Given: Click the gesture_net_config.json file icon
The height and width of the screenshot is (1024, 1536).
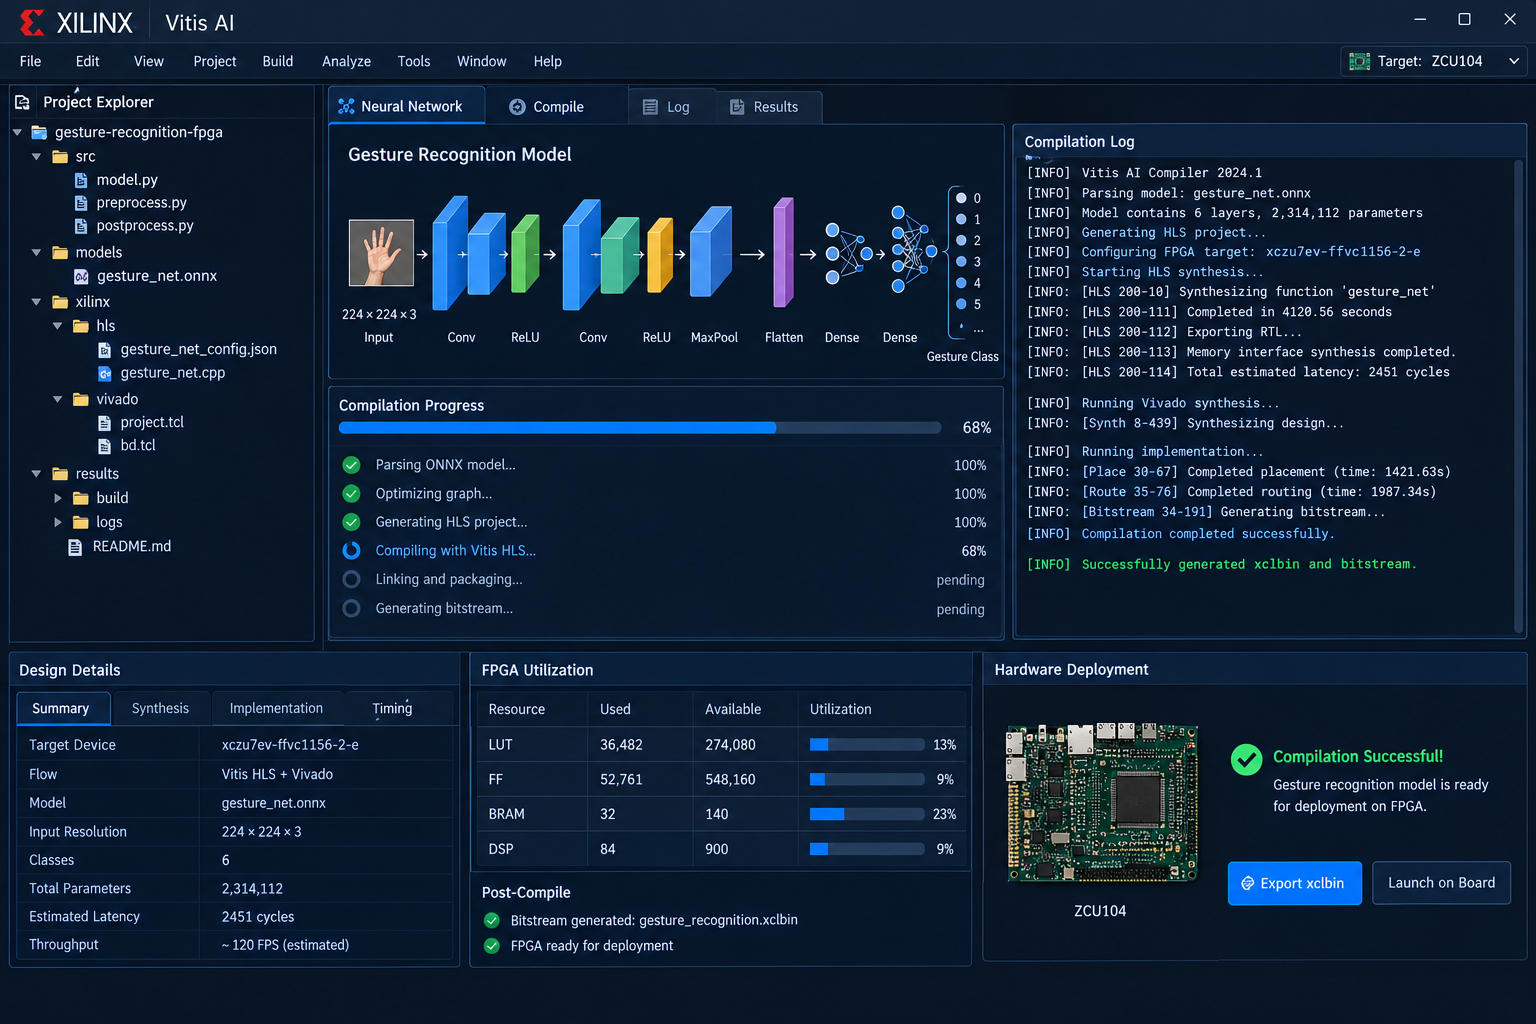Looking at the screenshot, I should [x=104, y=350].
